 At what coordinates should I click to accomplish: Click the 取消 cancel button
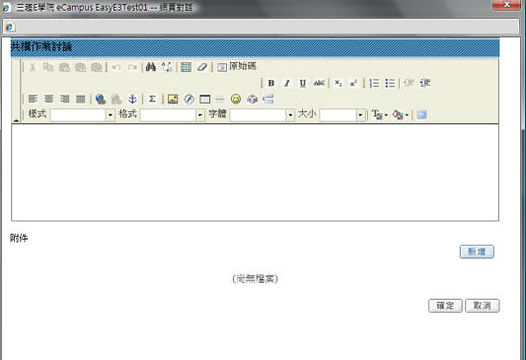pos(482,306)
